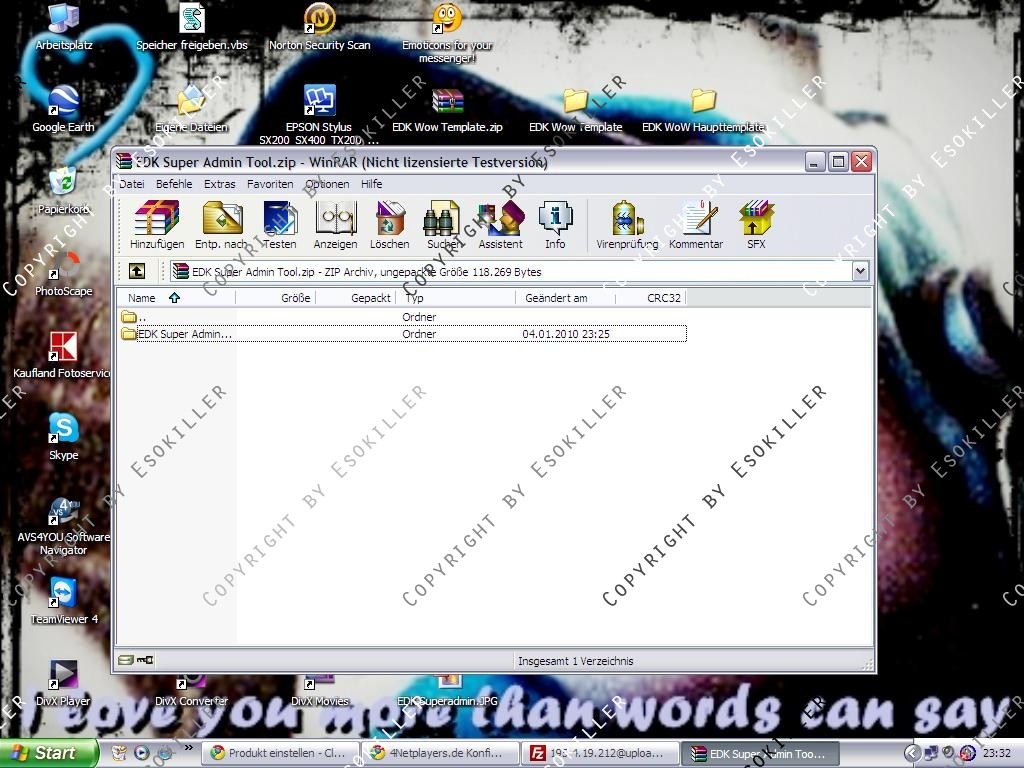Select the EDK Super Admin folder row
Screen dimensions: 1024x768
pyautogui.click(x=402, y=334)
